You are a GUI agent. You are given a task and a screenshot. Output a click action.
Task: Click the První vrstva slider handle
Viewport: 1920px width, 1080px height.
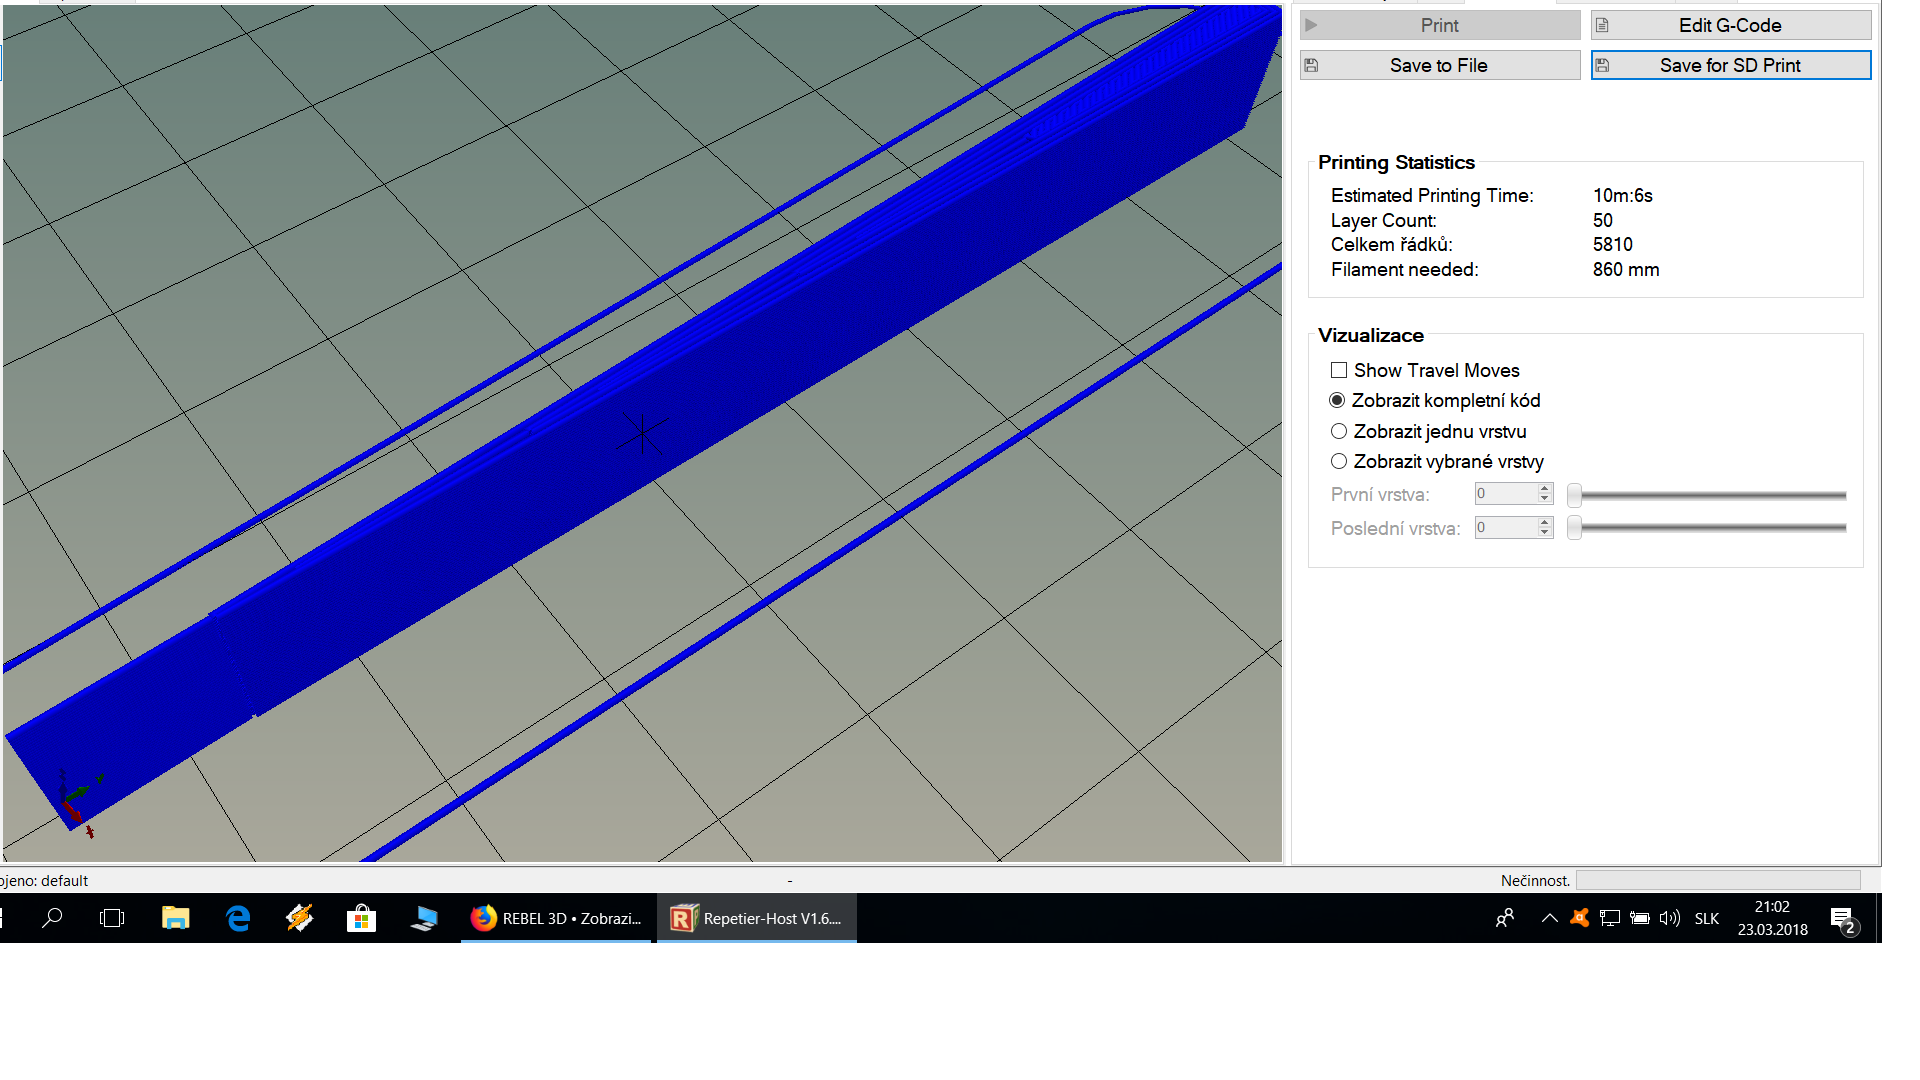[1574, 495]
